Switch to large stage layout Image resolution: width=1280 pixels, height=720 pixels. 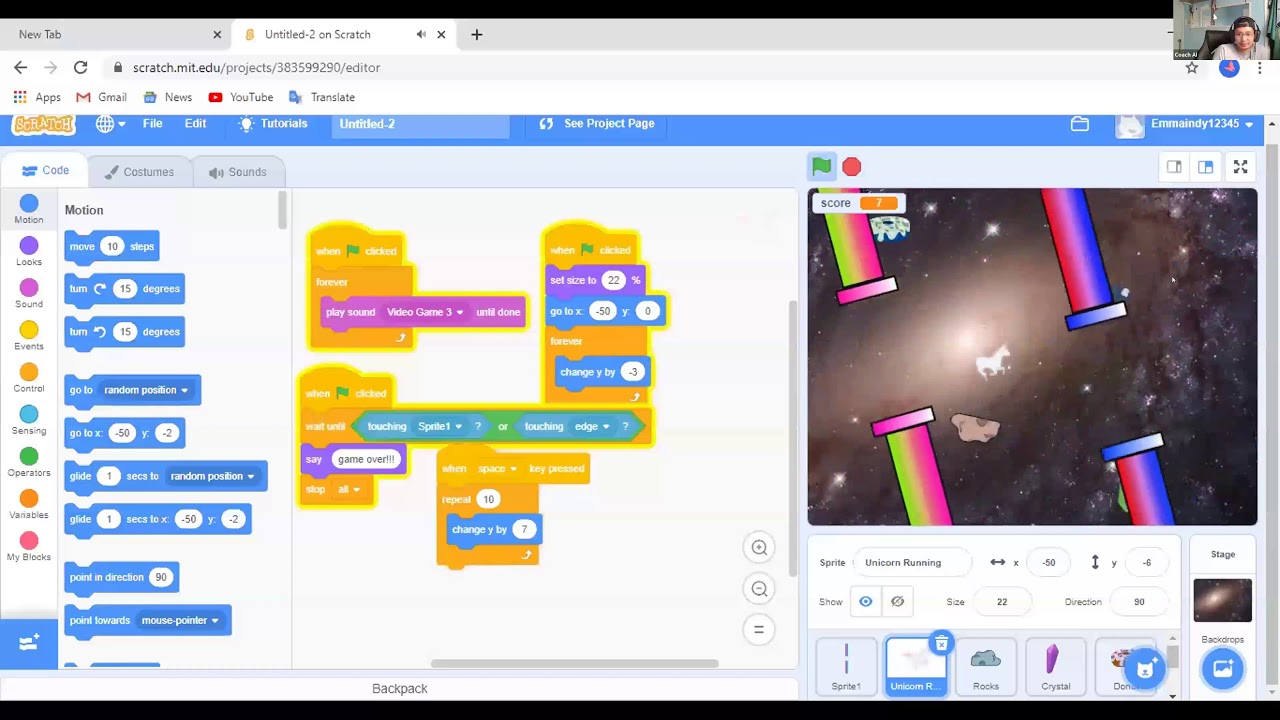pyautogui.click(x=1205, y=167)
